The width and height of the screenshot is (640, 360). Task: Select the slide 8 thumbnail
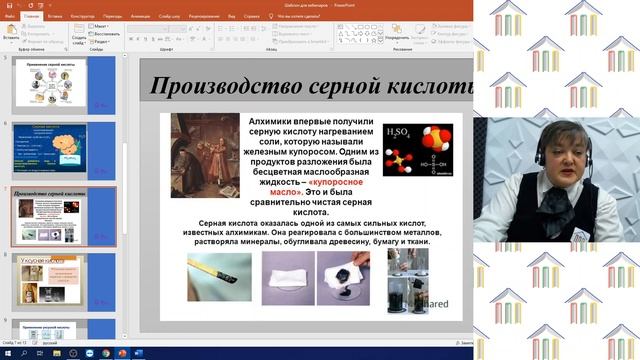[64, 282]
